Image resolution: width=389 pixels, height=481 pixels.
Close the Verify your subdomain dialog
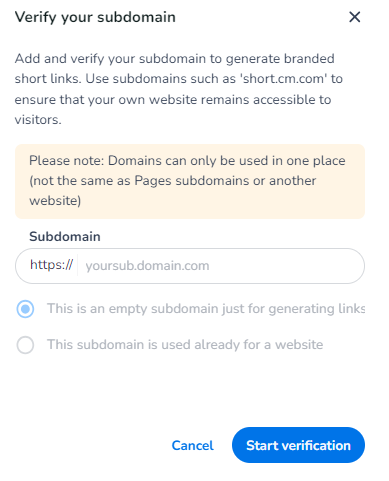[354, 17]
